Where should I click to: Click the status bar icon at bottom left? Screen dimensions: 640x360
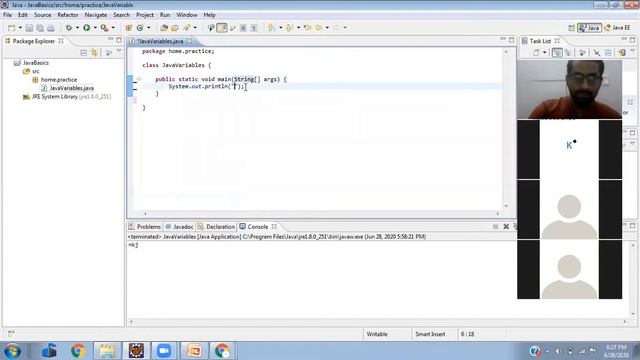point(11,334)
